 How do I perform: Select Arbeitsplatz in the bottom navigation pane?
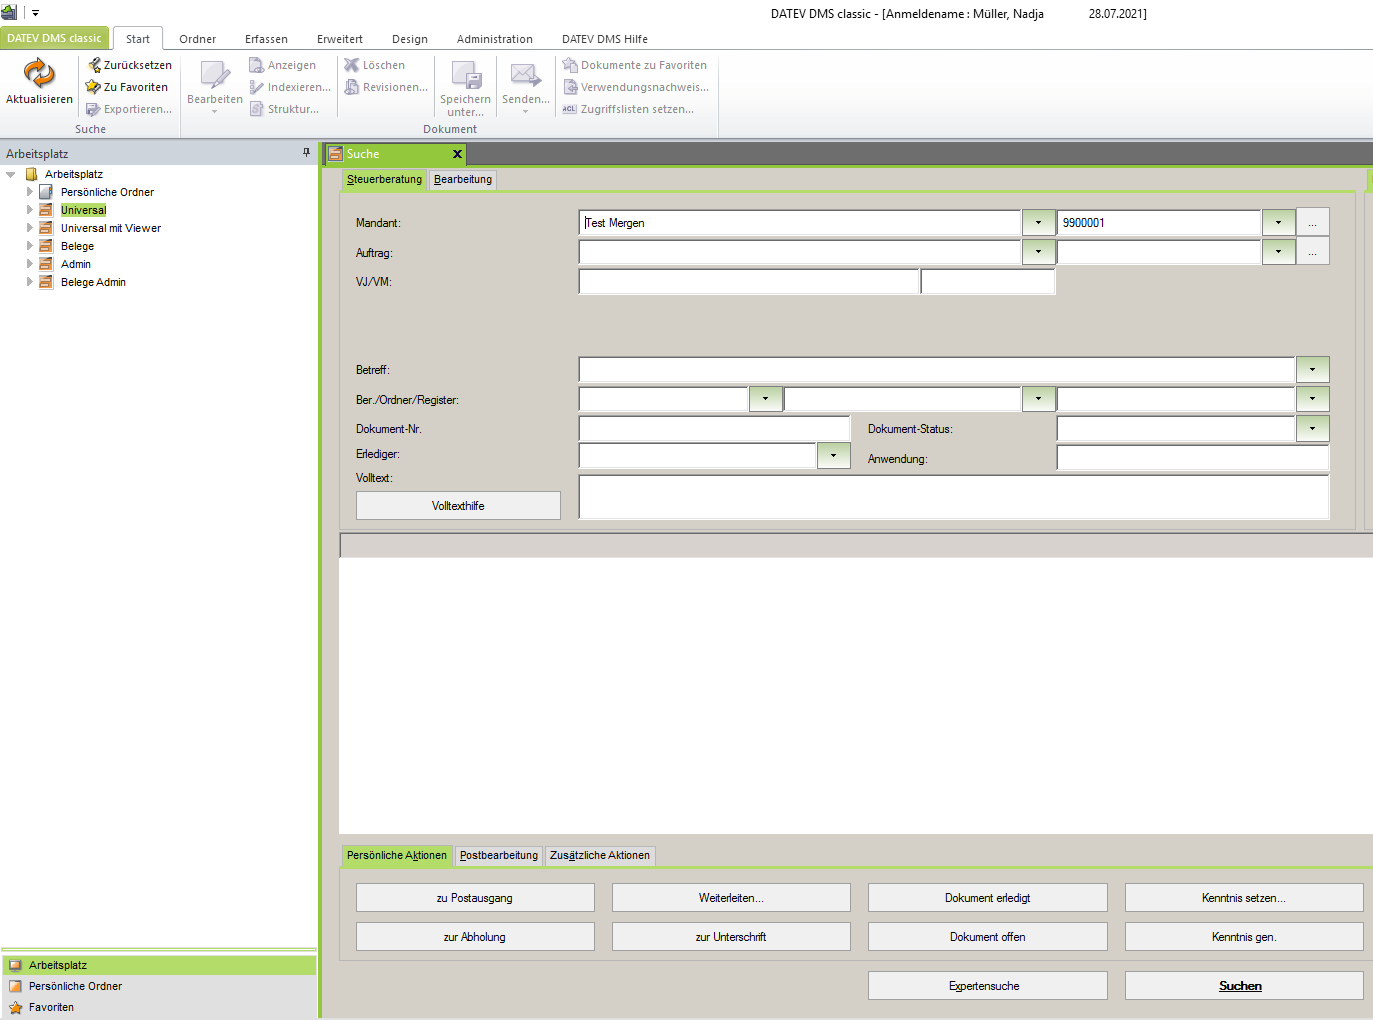coord(158,965)
